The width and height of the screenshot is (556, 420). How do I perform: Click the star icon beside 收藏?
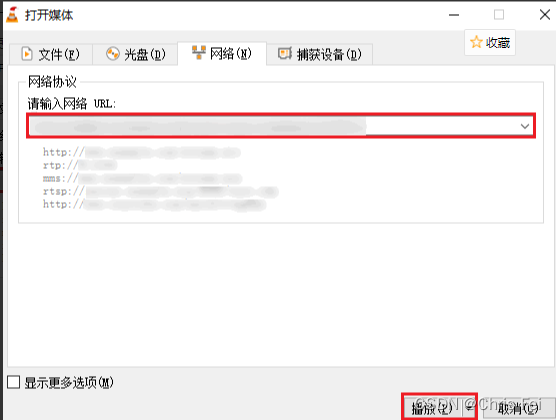click(476, 42)
